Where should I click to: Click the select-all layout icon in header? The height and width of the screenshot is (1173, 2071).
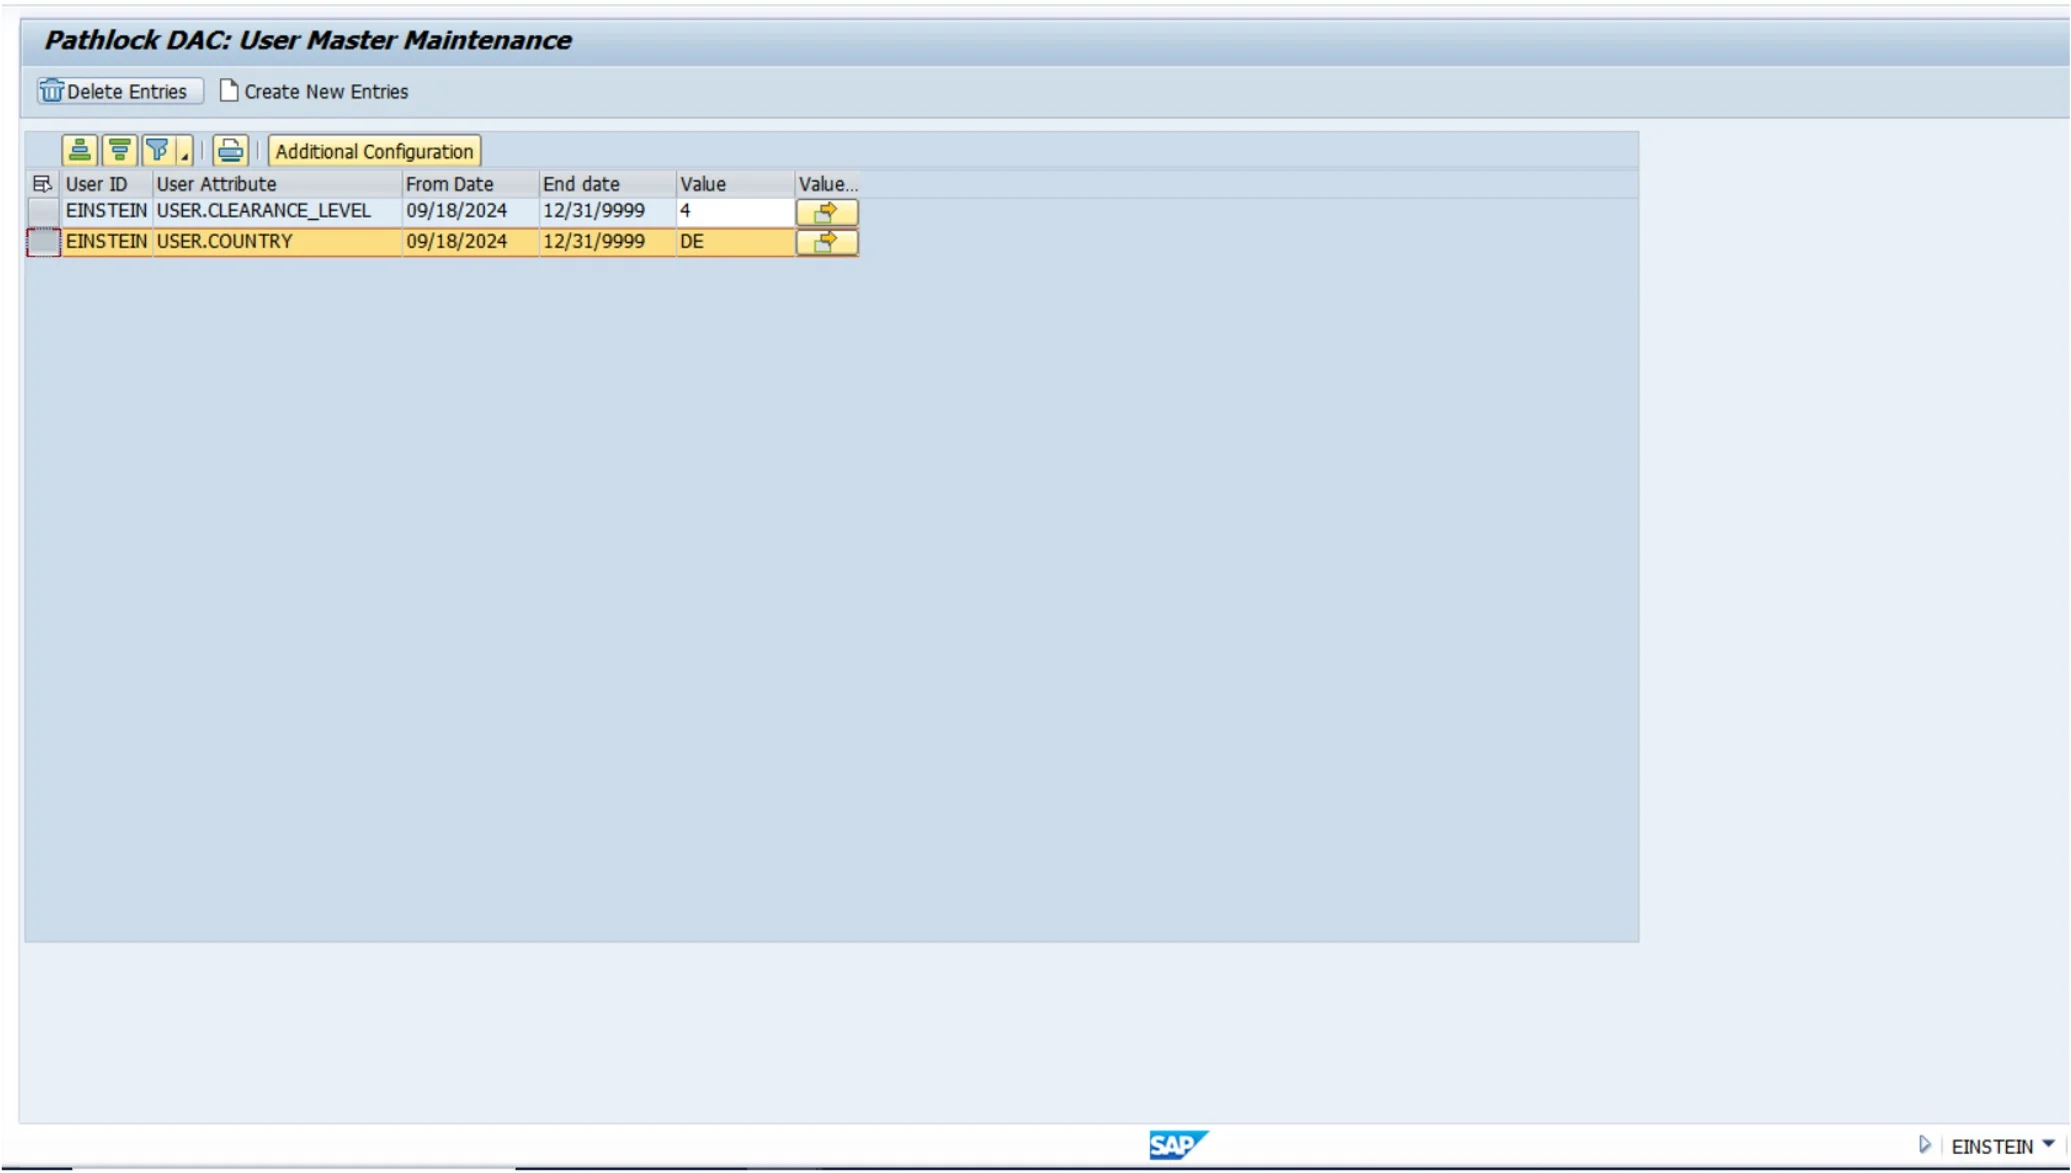coord(42,184)
